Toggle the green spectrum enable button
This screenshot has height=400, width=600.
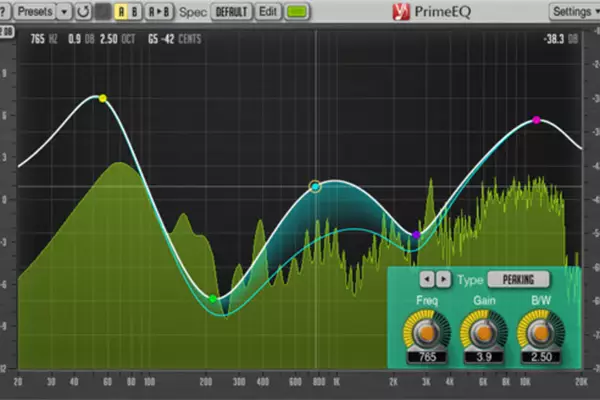coord(297,12)
